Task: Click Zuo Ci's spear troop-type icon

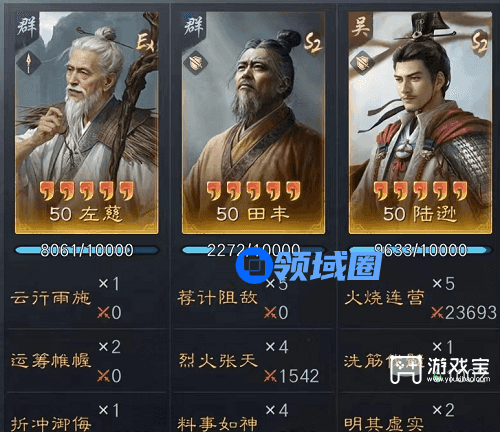Action: [x=29, y=63]
